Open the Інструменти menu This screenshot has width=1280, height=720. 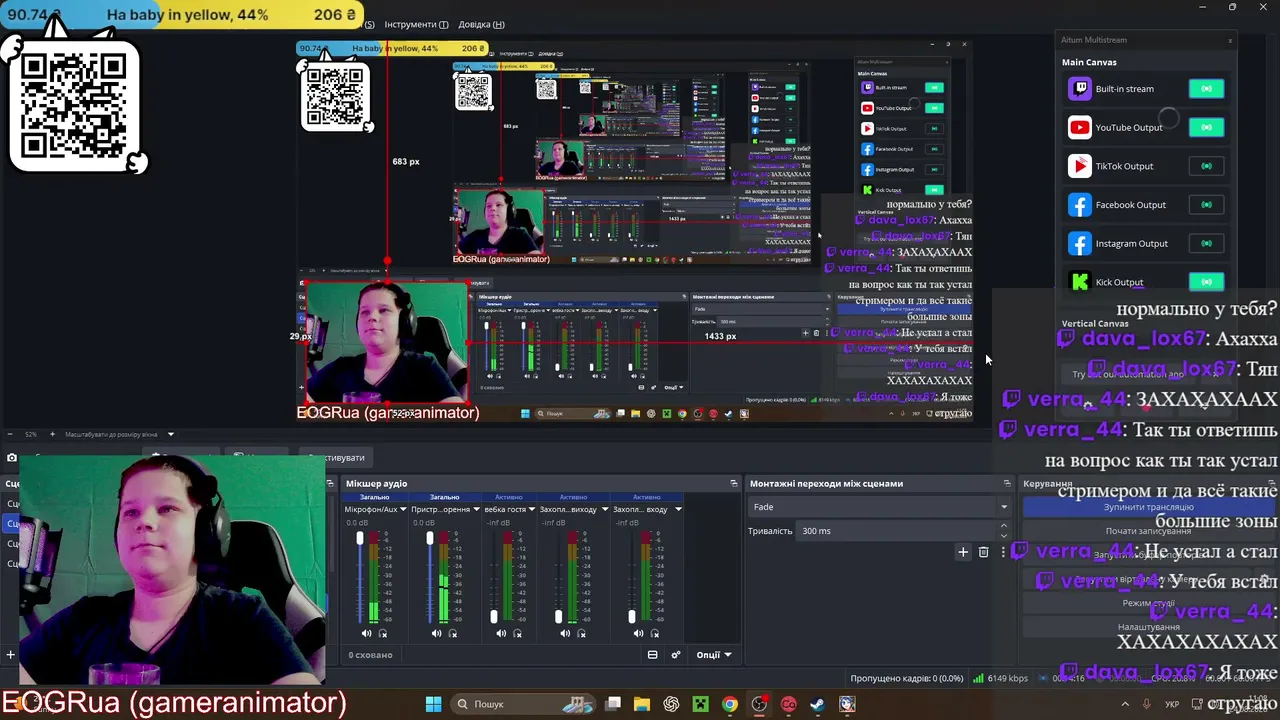point(416,24)
